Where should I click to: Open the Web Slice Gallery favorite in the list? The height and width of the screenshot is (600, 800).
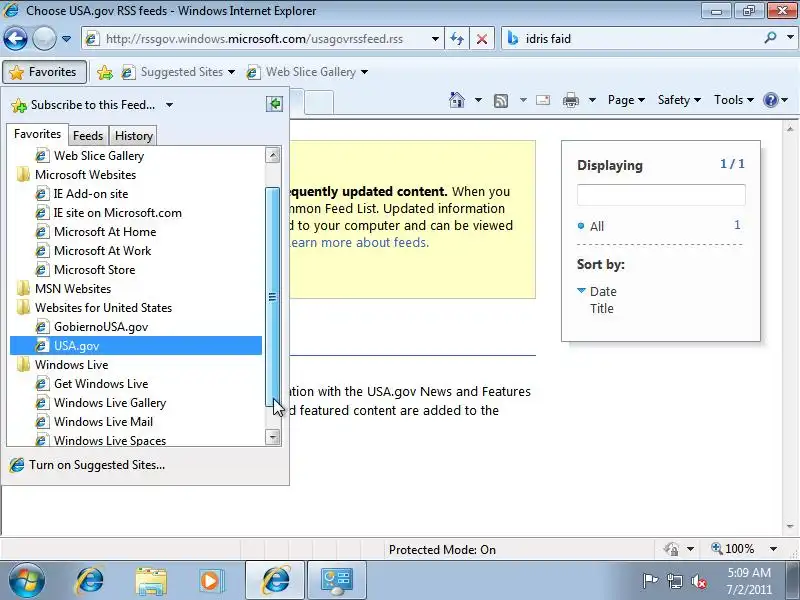click(x=99, y=156)
